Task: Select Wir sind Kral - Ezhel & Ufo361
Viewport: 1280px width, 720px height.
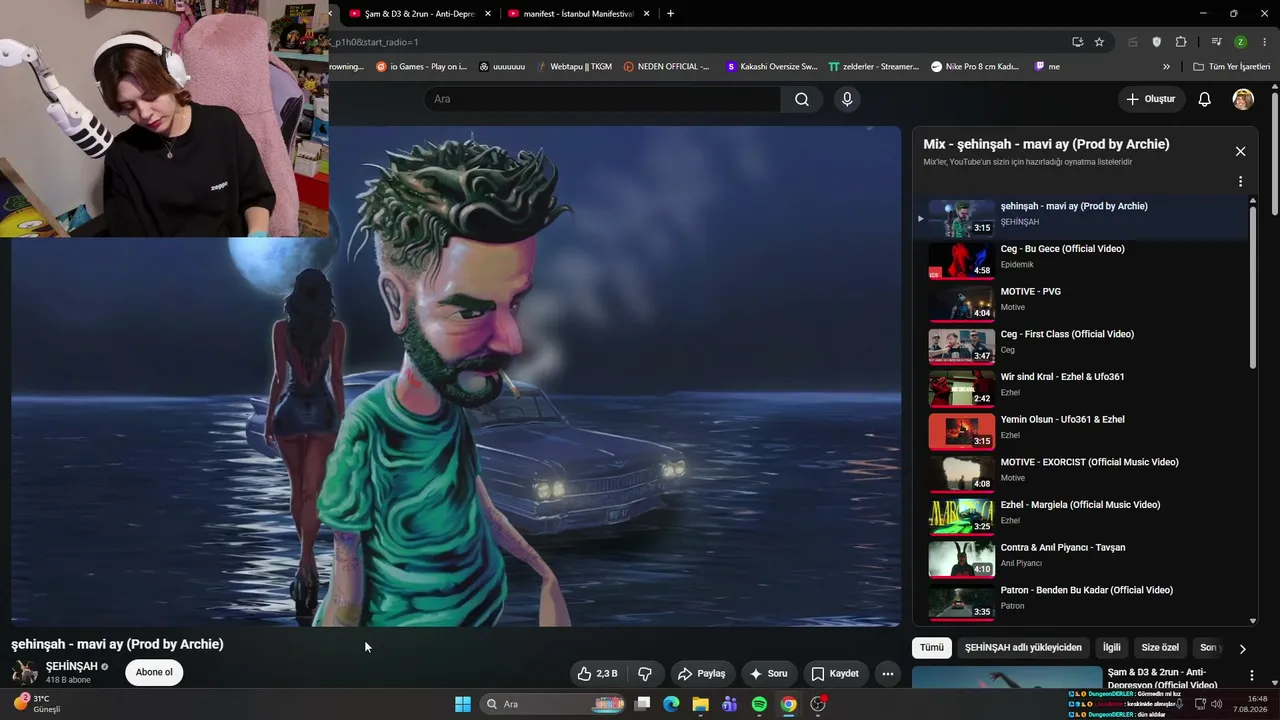Action: (1084, 389)
